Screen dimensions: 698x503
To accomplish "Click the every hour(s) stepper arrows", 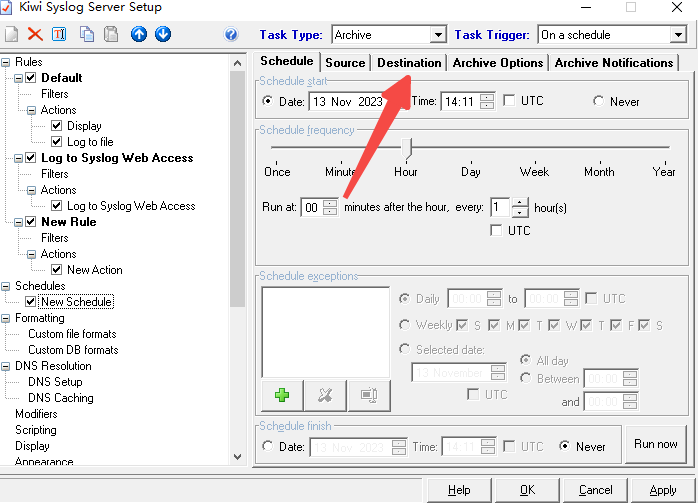I will [x=520, y=207].
